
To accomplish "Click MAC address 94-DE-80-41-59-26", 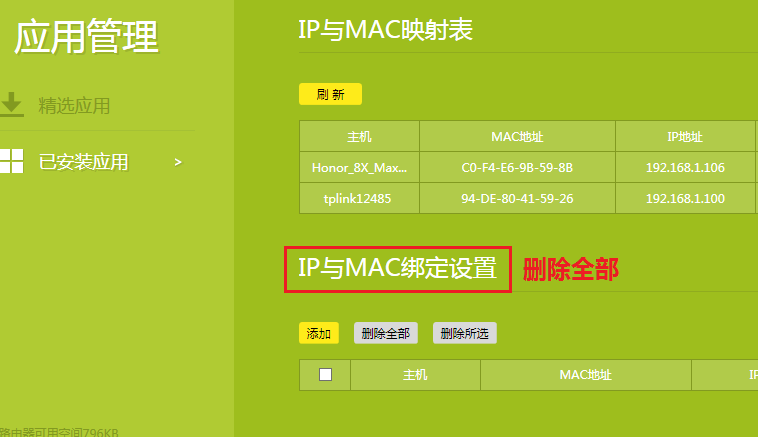I will click(517, 198).
